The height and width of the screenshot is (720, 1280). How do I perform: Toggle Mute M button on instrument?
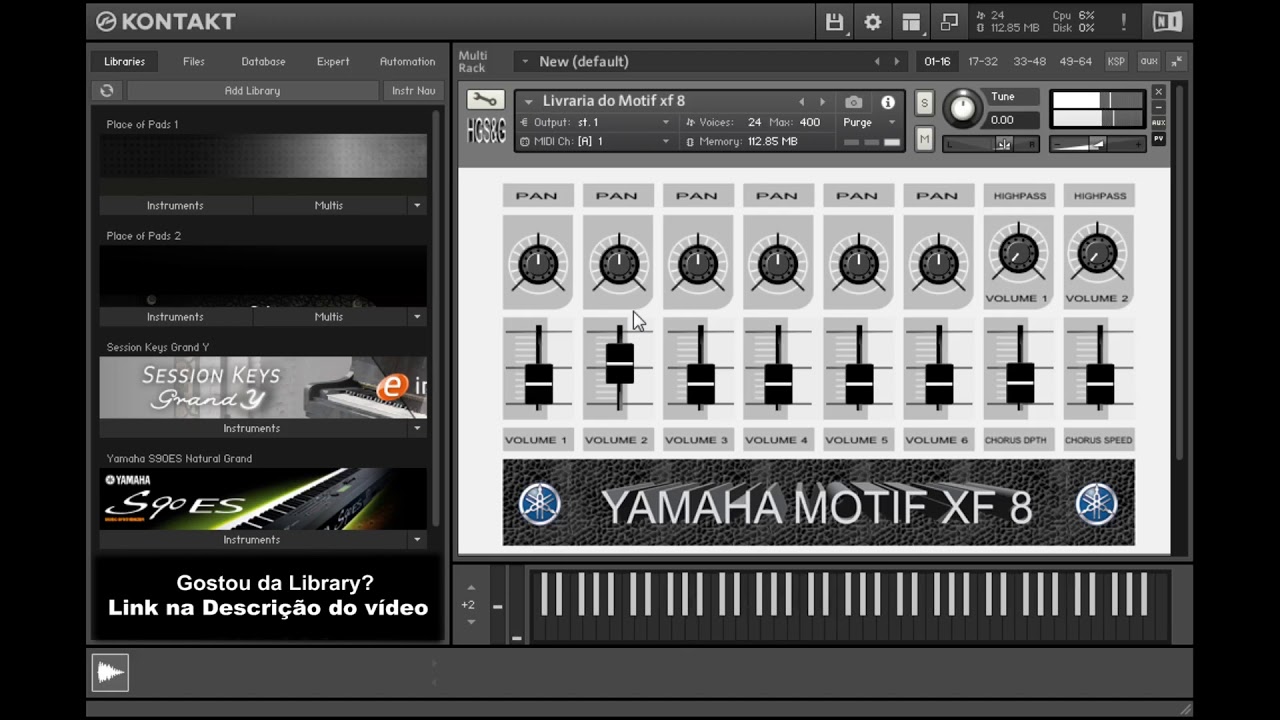[924, 139]
